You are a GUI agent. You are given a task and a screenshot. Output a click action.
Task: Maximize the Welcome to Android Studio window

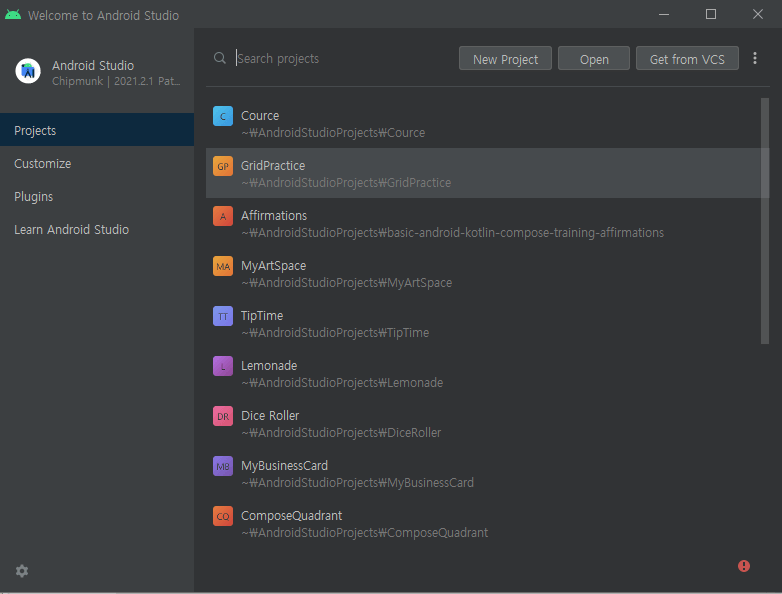711,14
